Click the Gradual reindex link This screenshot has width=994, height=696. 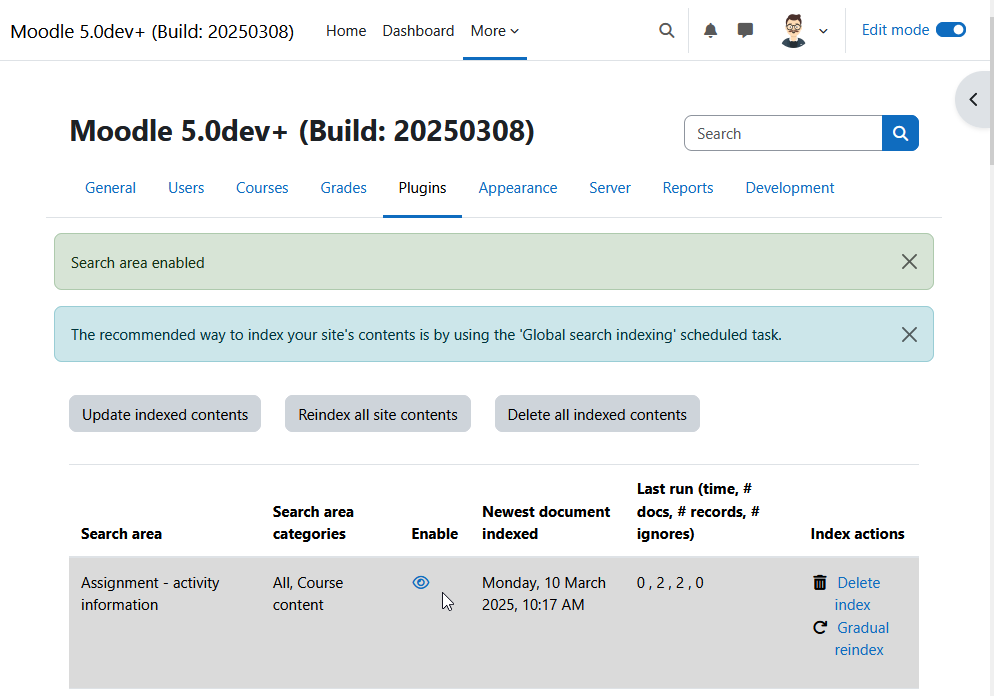tap(862, 638)
